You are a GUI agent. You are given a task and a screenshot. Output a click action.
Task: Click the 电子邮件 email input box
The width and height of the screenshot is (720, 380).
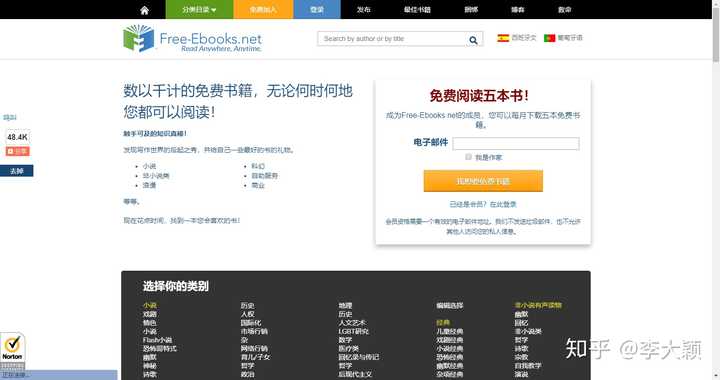[516, 144]
